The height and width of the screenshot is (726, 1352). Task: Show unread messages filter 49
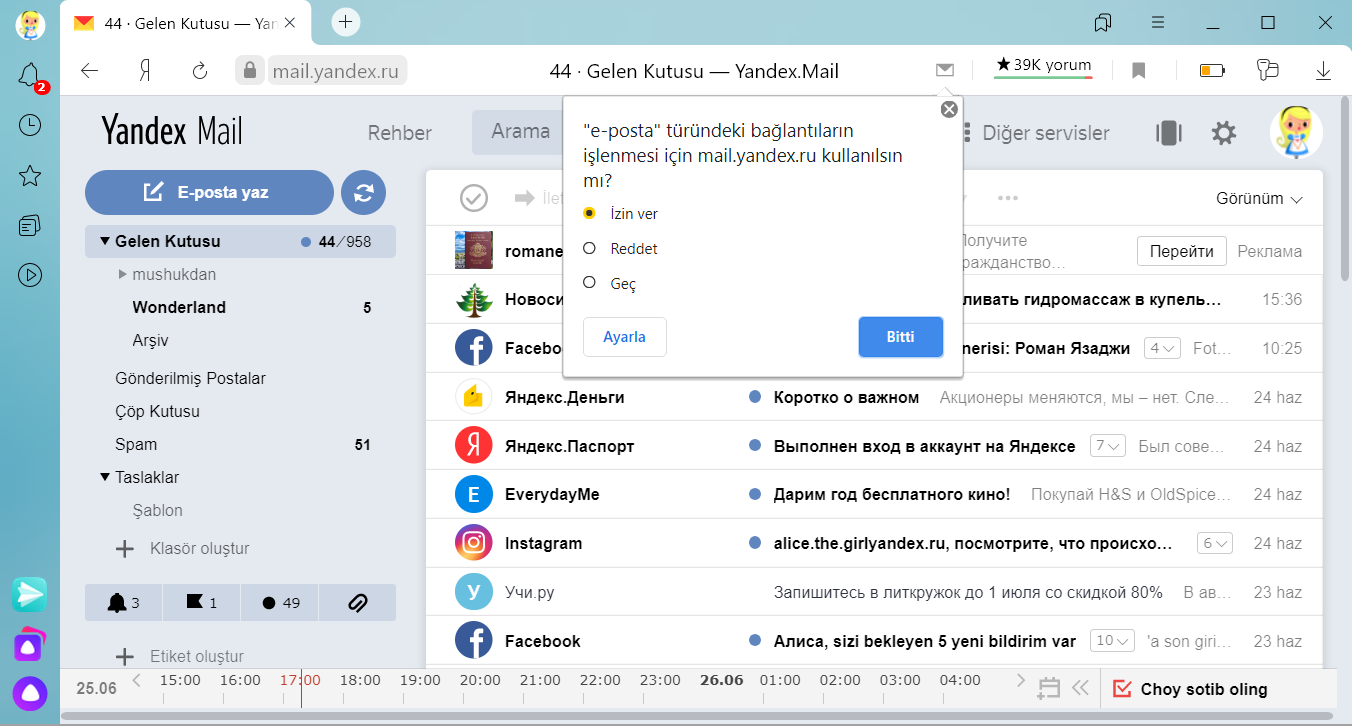[280, 602]
